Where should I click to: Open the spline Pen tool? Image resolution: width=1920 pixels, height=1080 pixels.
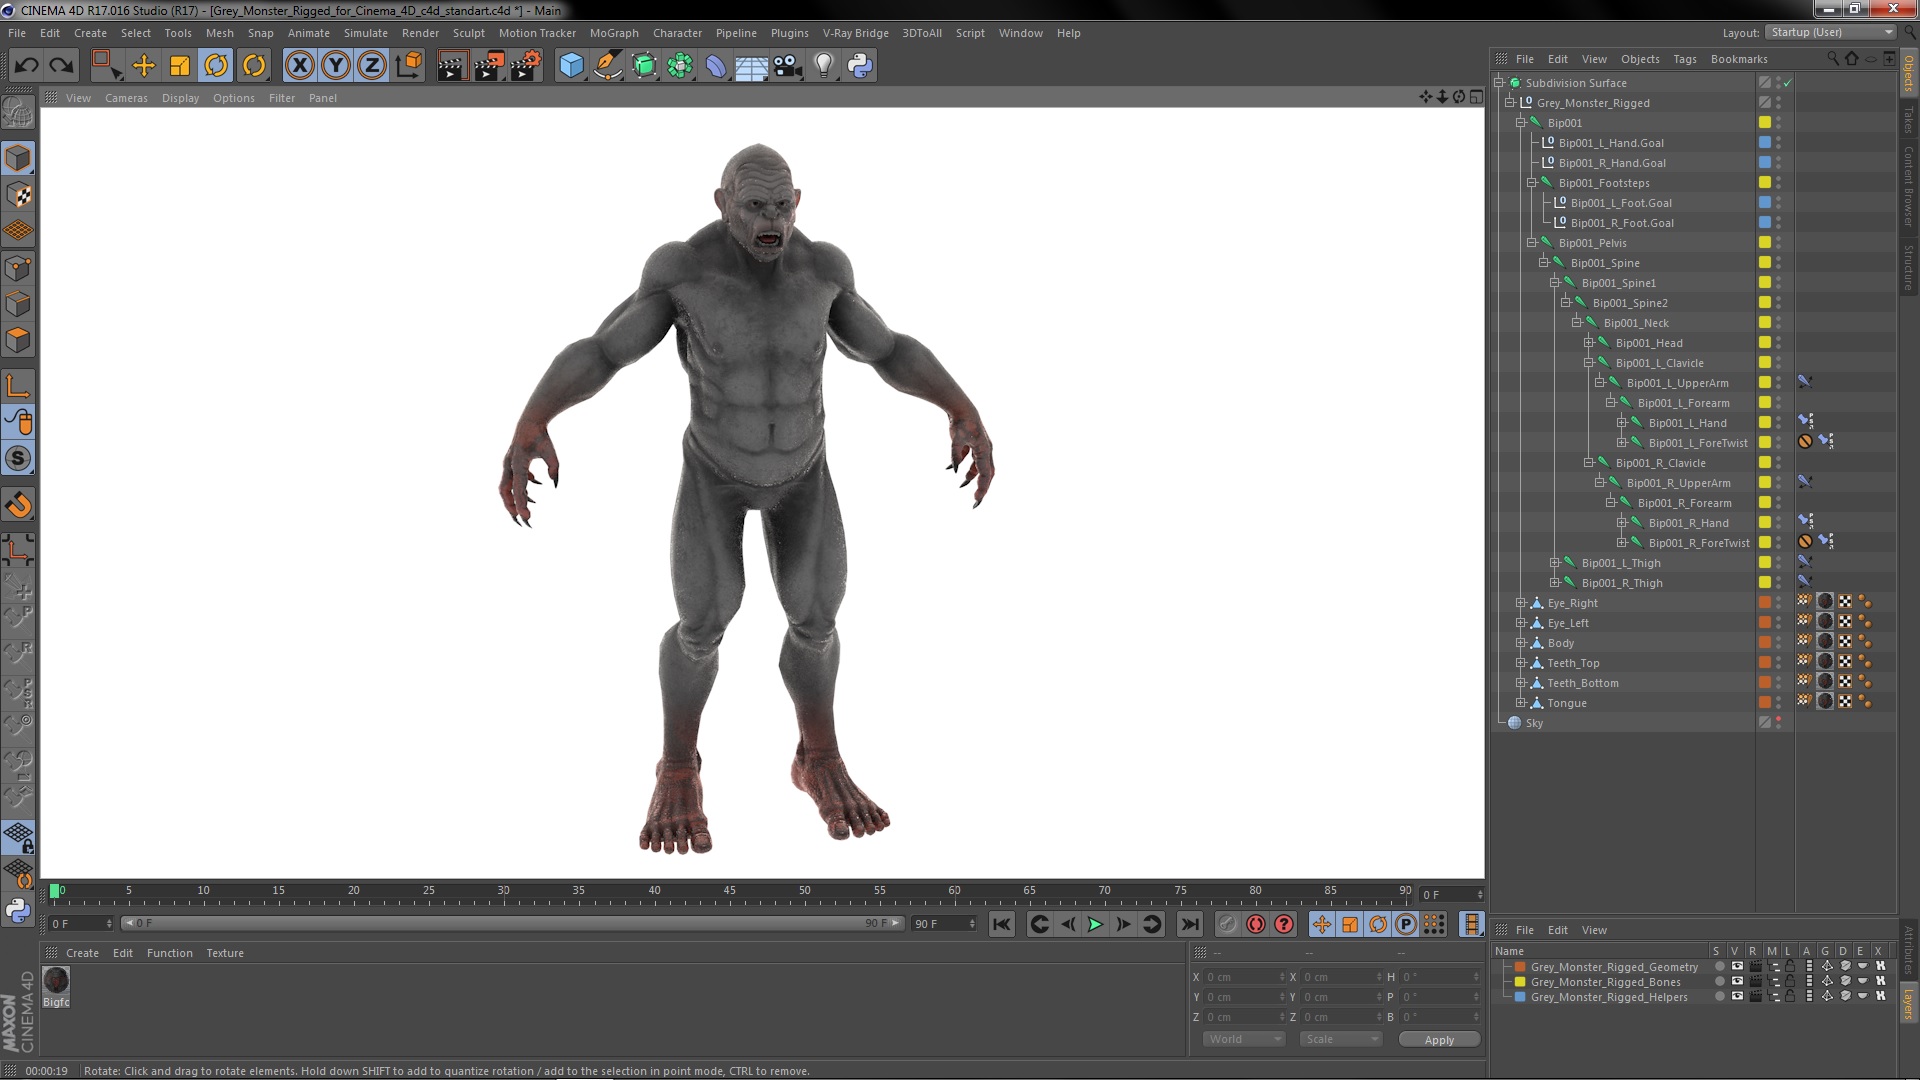[608, 66]
